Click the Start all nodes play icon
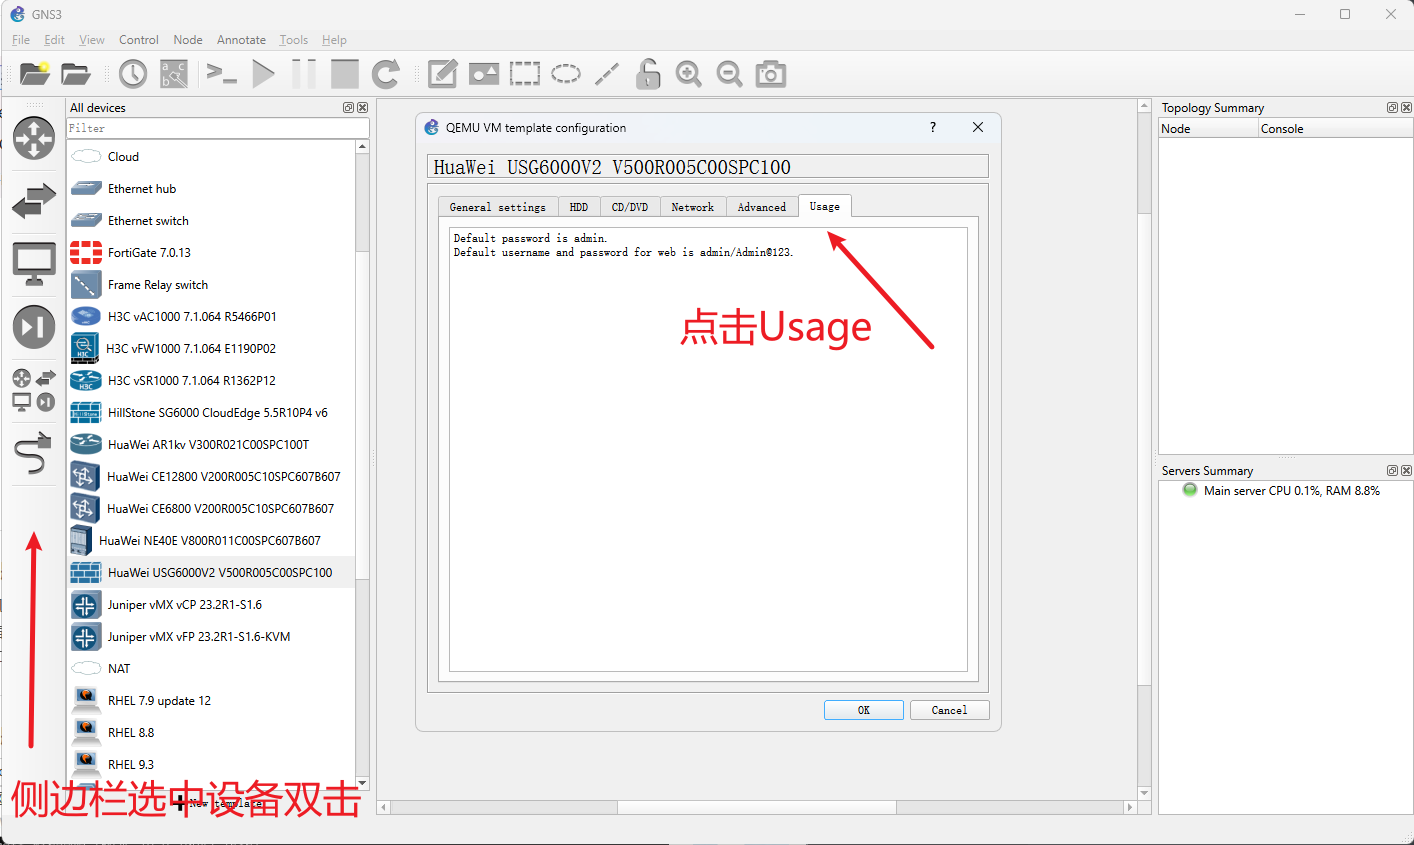Viewport: 1414px width, 845px height. pos(263,74)
